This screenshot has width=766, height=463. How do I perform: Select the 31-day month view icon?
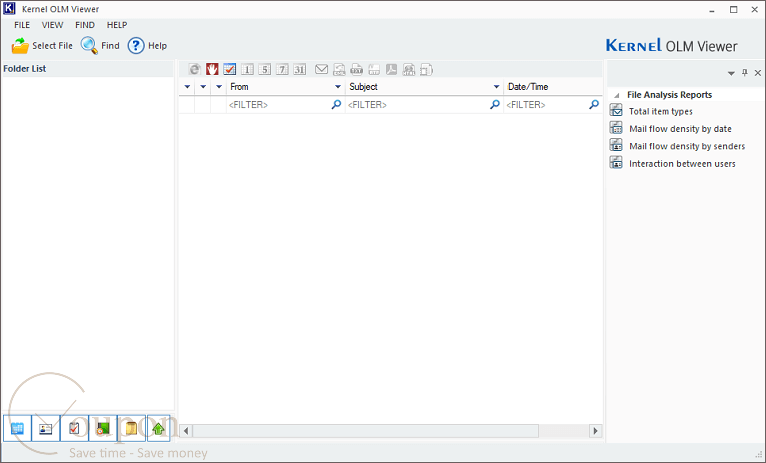pos(299,69)
